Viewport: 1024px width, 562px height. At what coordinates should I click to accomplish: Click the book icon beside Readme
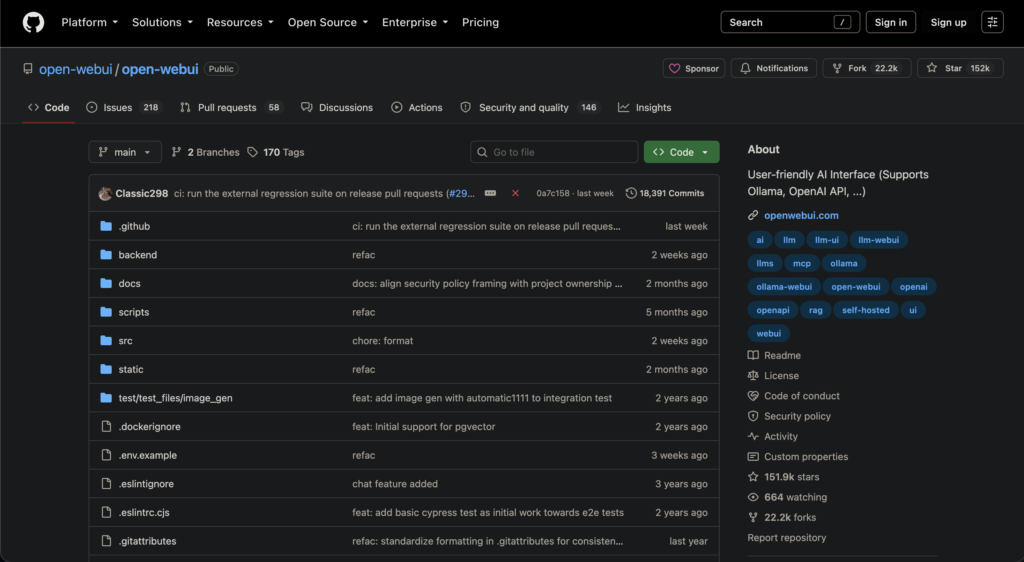(x=753, y=355)
